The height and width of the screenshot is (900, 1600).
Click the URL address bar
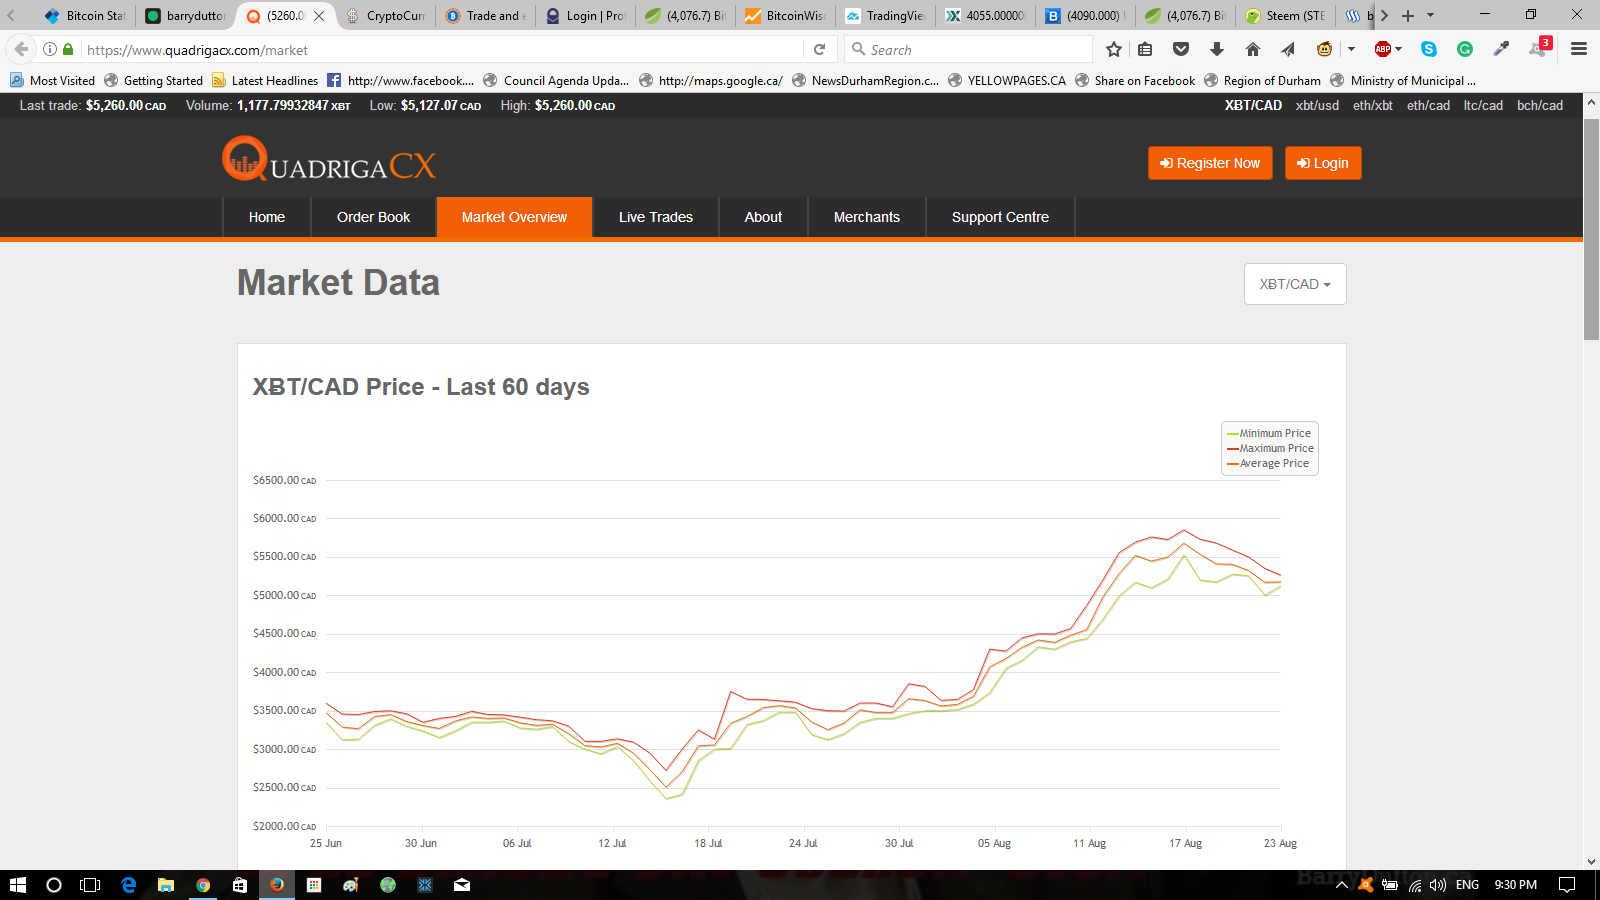440,49
